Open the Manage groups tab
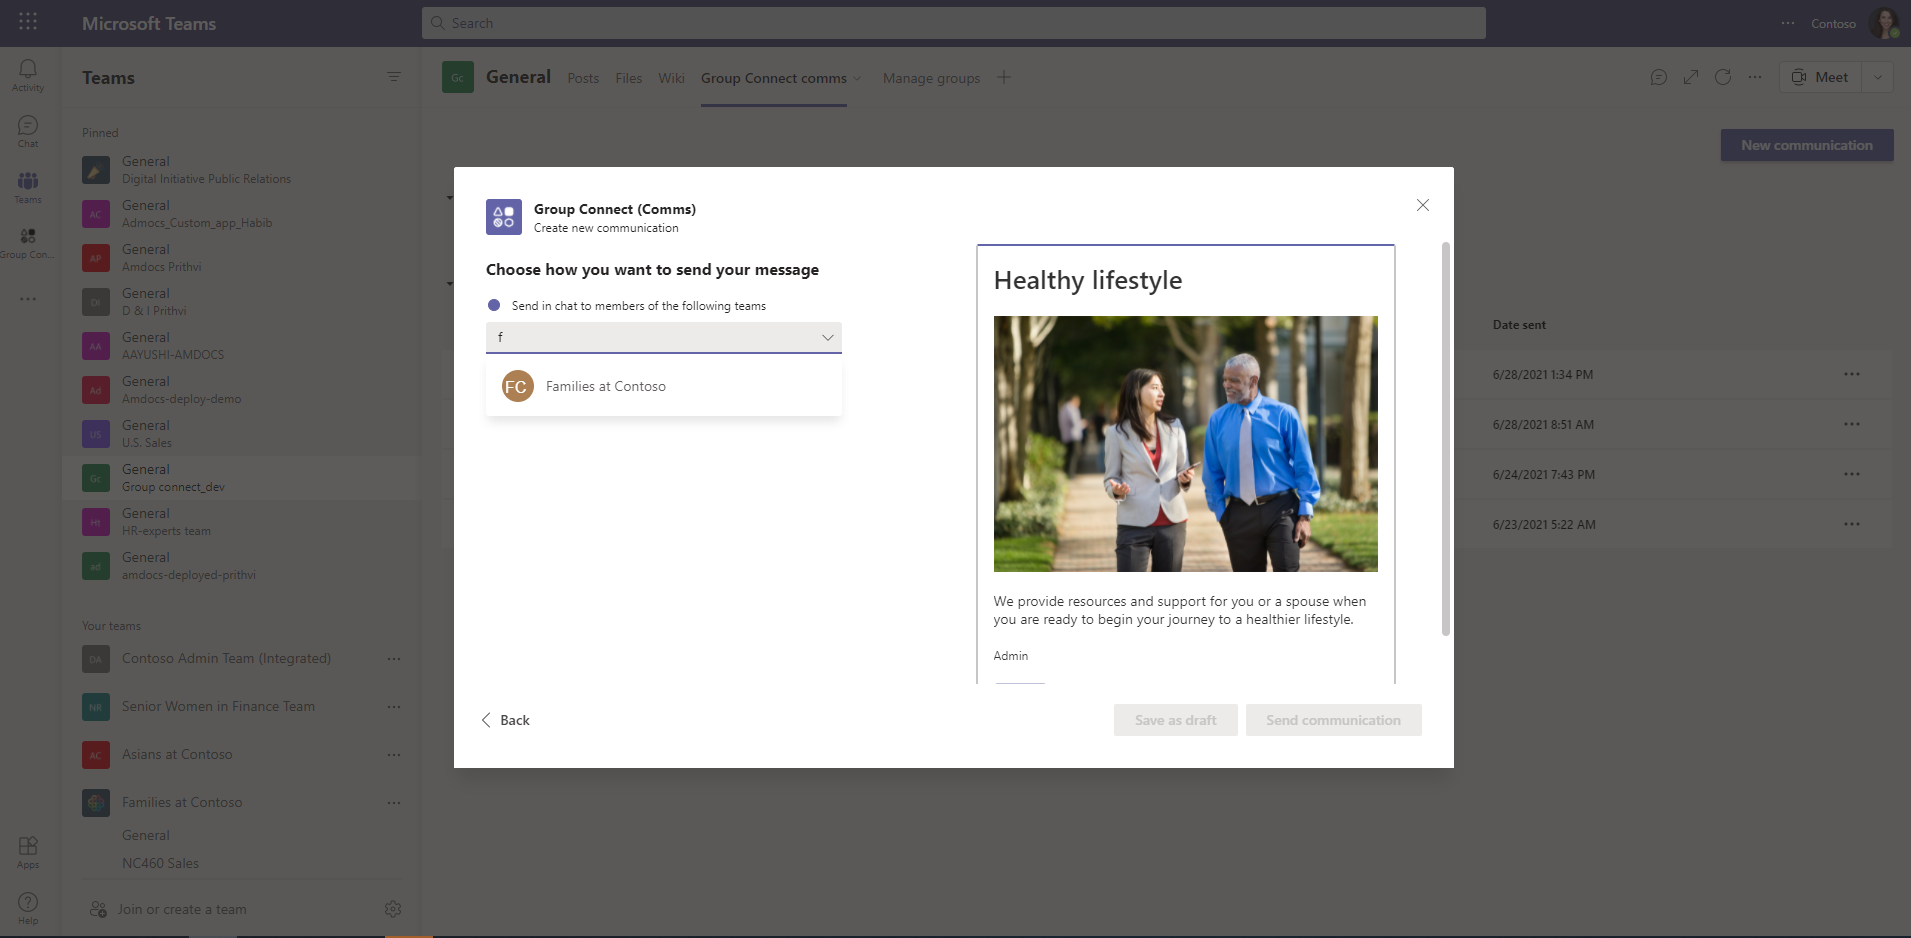1911x938 pixels. [x=931, y=78]
